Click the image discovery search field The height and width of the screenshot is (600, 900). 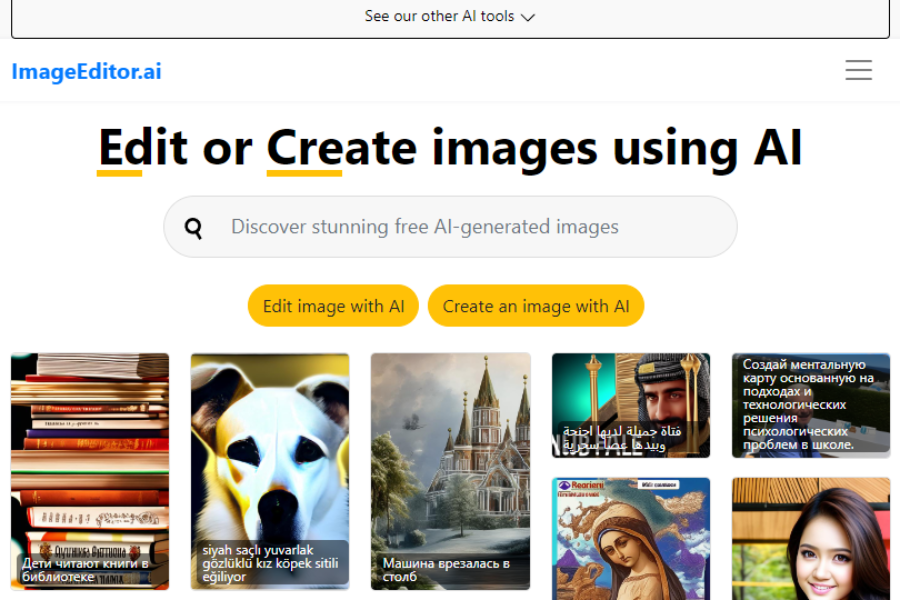(450, 227)
